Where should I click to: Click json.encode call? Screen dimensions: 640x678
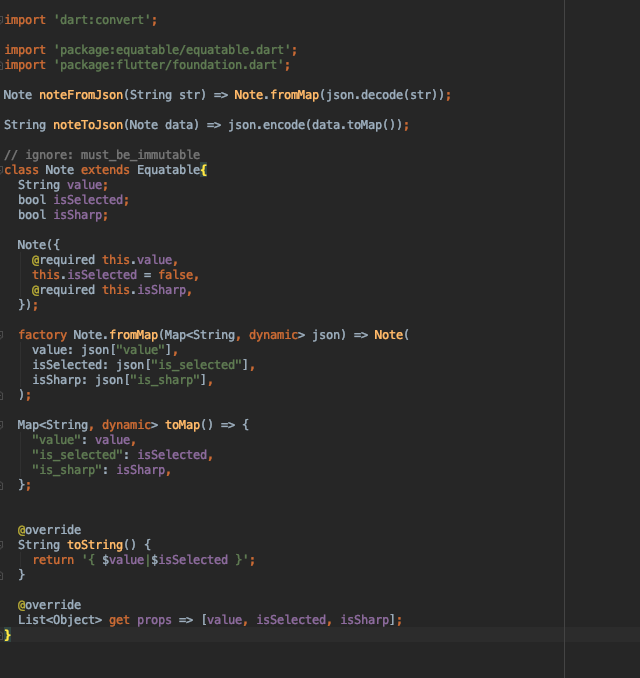[267, 125]
